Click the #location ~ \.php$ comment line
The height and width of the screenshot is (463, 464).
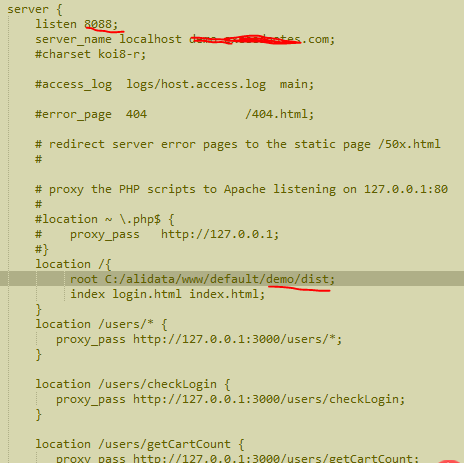(105, 219)
